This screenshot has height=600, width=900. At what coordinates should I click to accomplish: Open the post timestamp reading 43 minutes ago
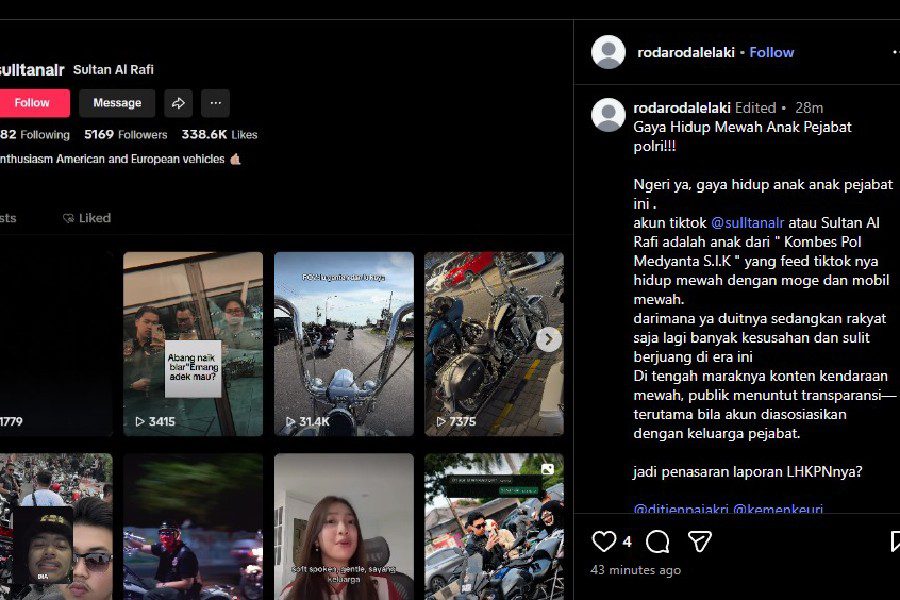634,570
